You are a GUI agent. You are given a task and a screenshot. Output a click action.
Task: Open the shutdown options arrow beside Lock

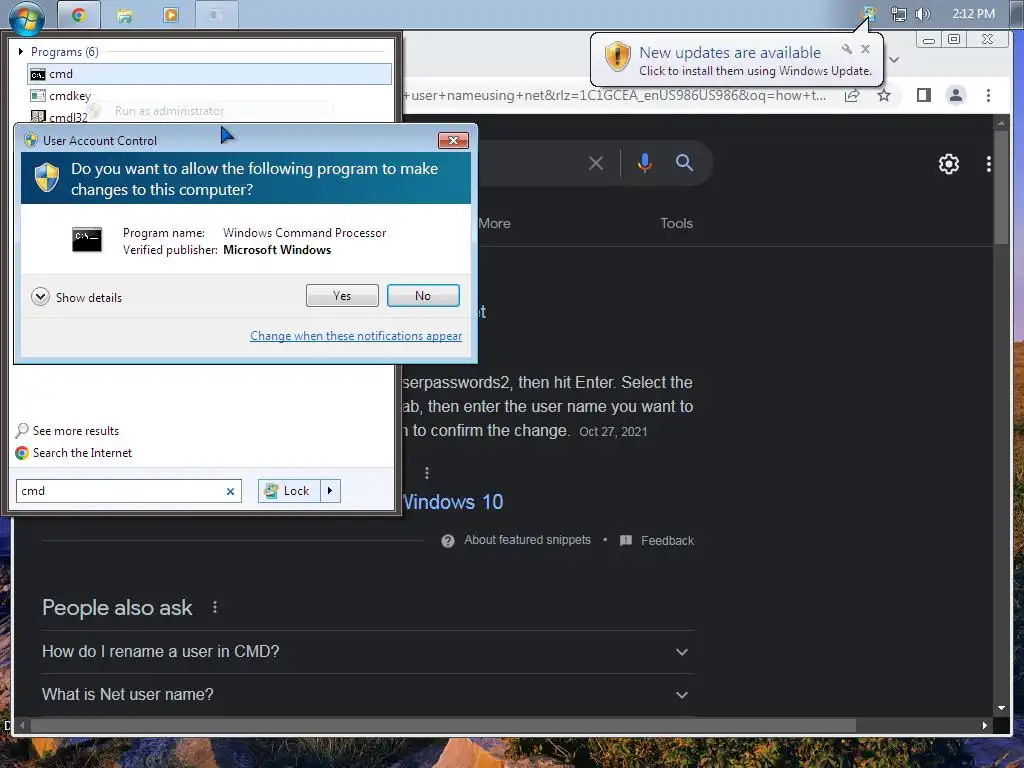click(x=330, y=490)
